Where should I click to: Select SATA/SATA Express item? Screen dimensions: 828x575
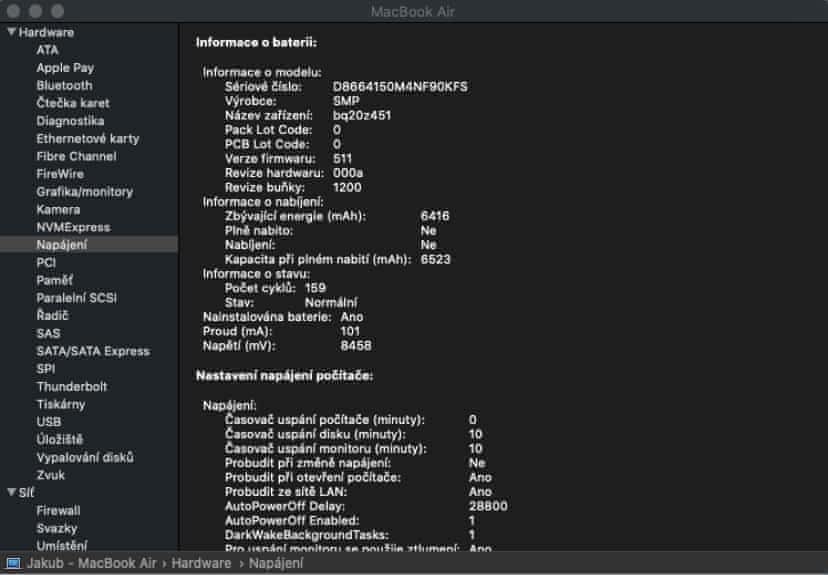[92, 350]
